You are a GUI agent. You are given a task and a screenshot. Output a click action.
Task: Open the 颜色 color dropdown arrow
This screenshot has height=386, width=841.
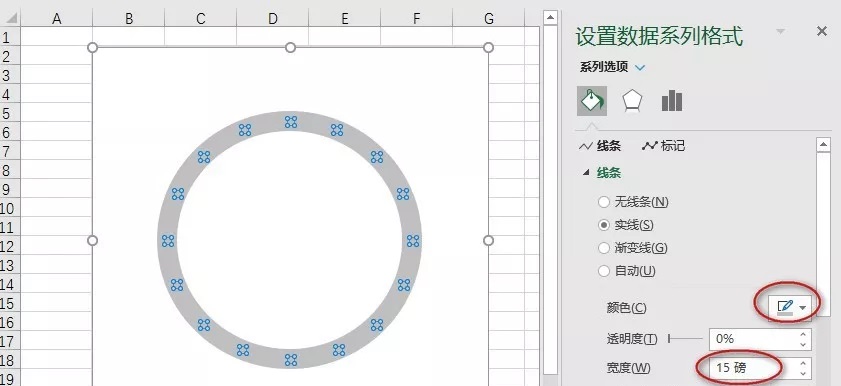click(802, 308)
